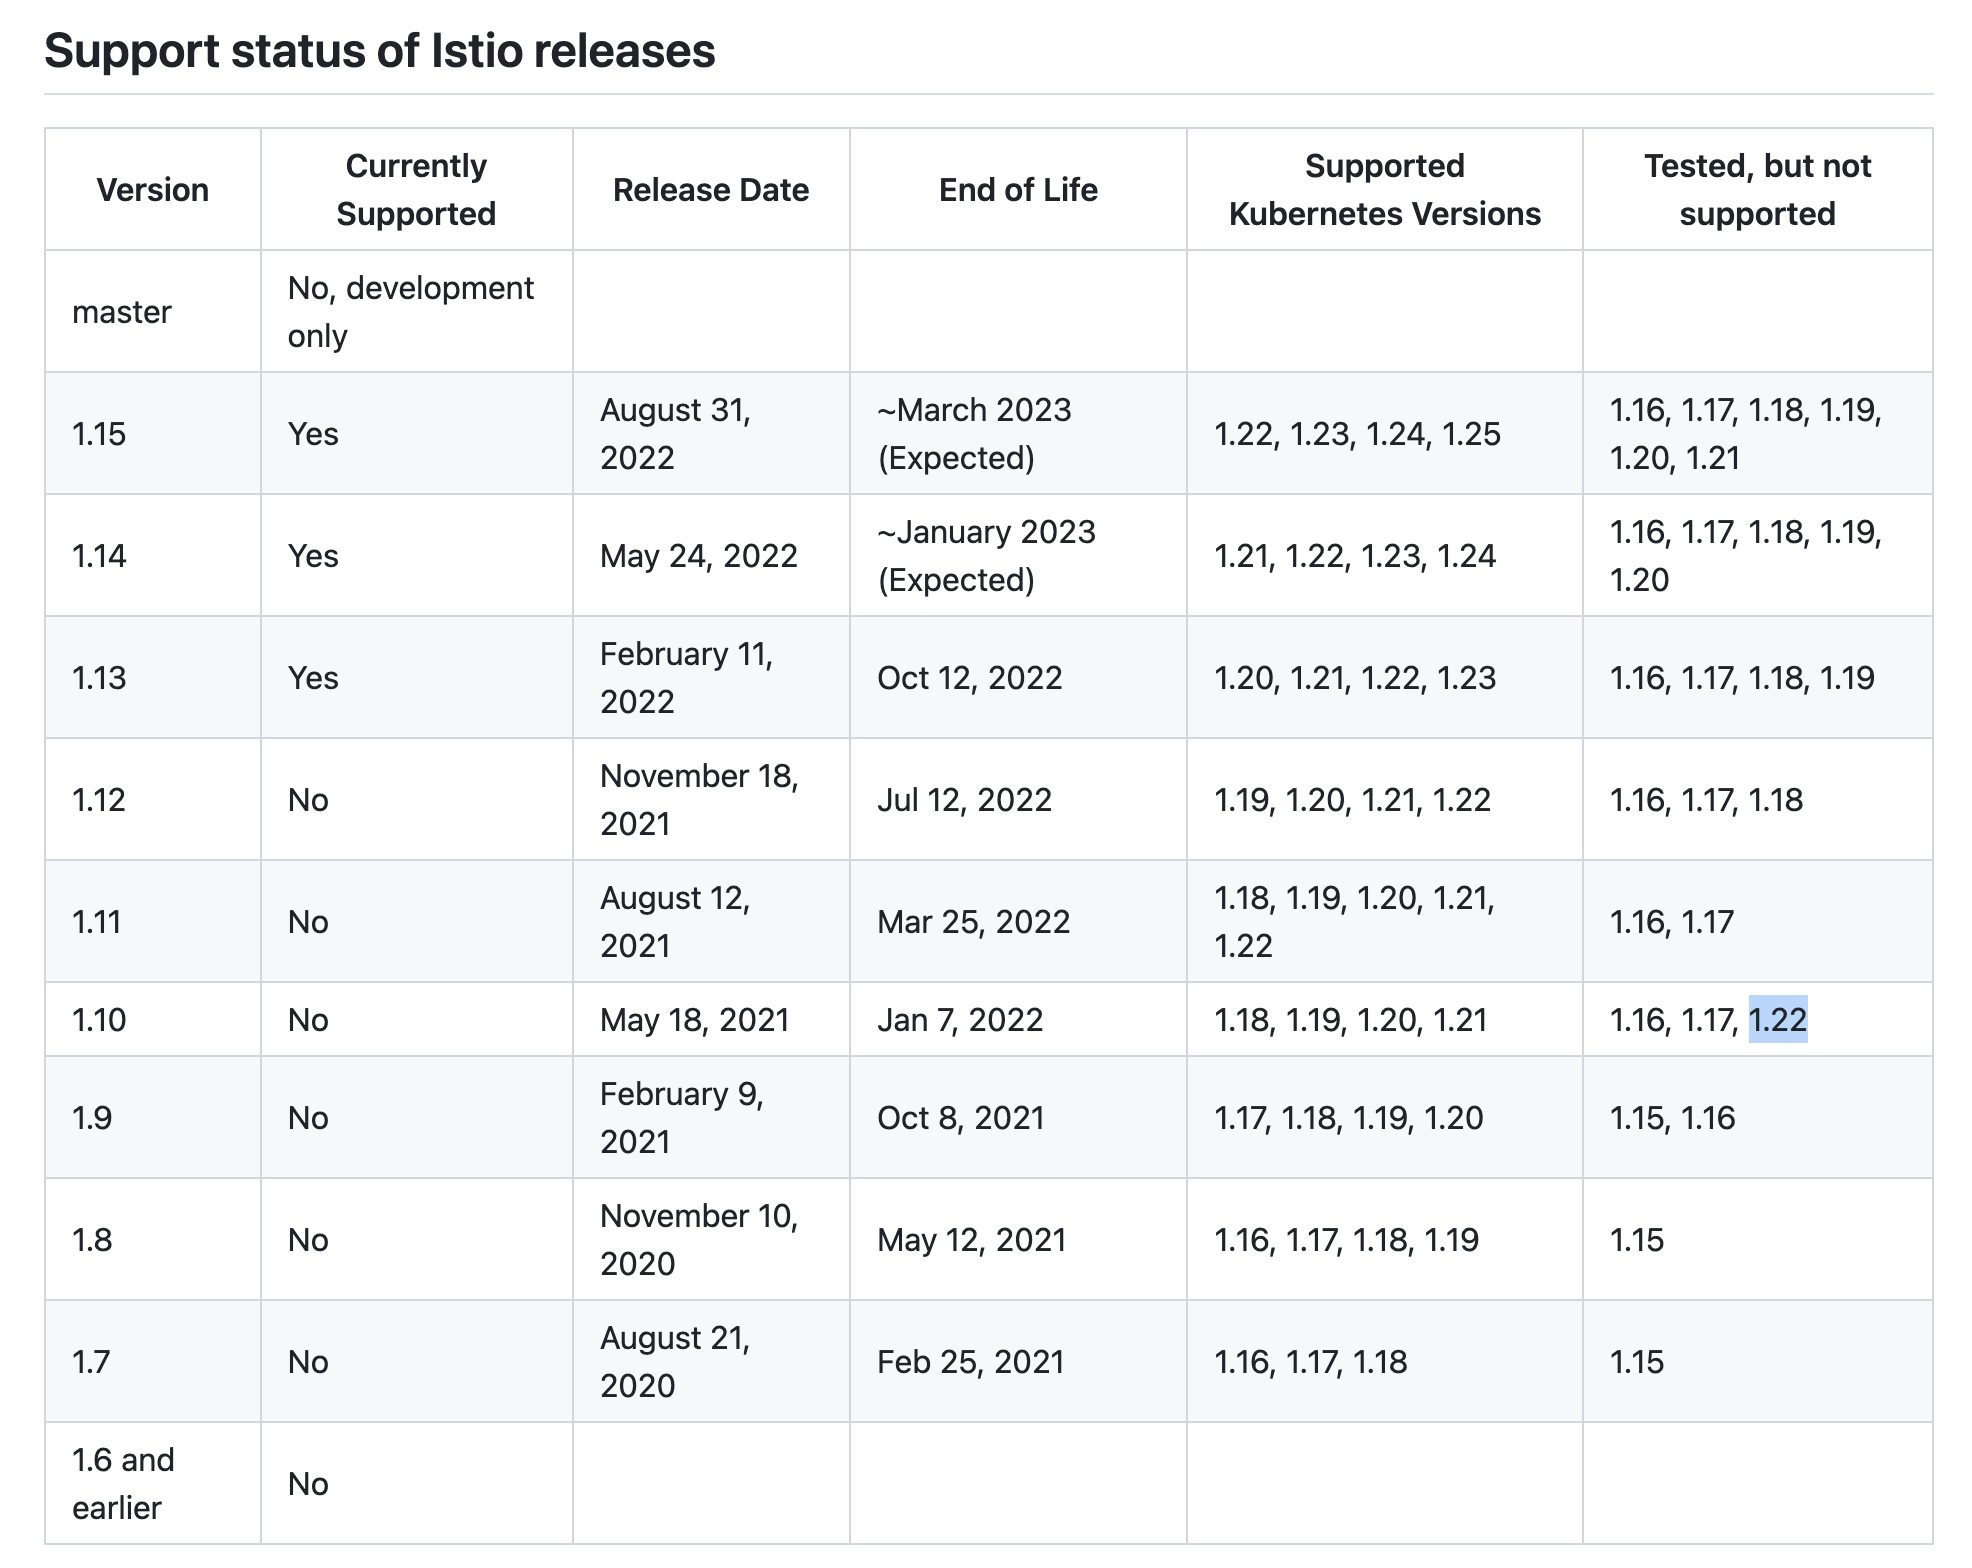Click 'No, development only' cell

(416, 311)
